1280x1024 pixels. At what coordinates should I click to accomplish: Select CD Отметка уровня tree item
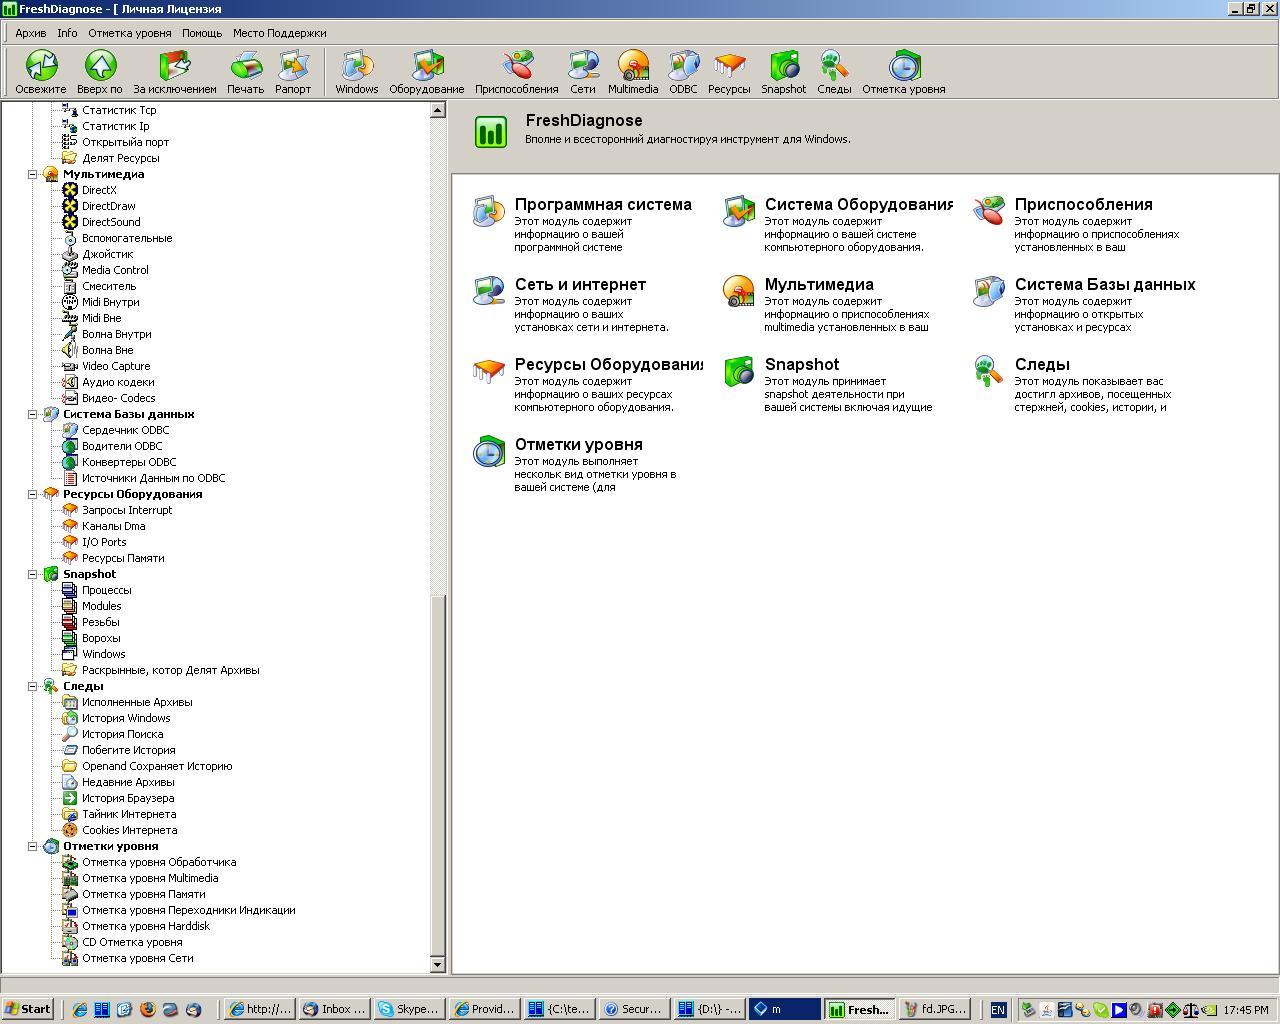tap(132, 942)
